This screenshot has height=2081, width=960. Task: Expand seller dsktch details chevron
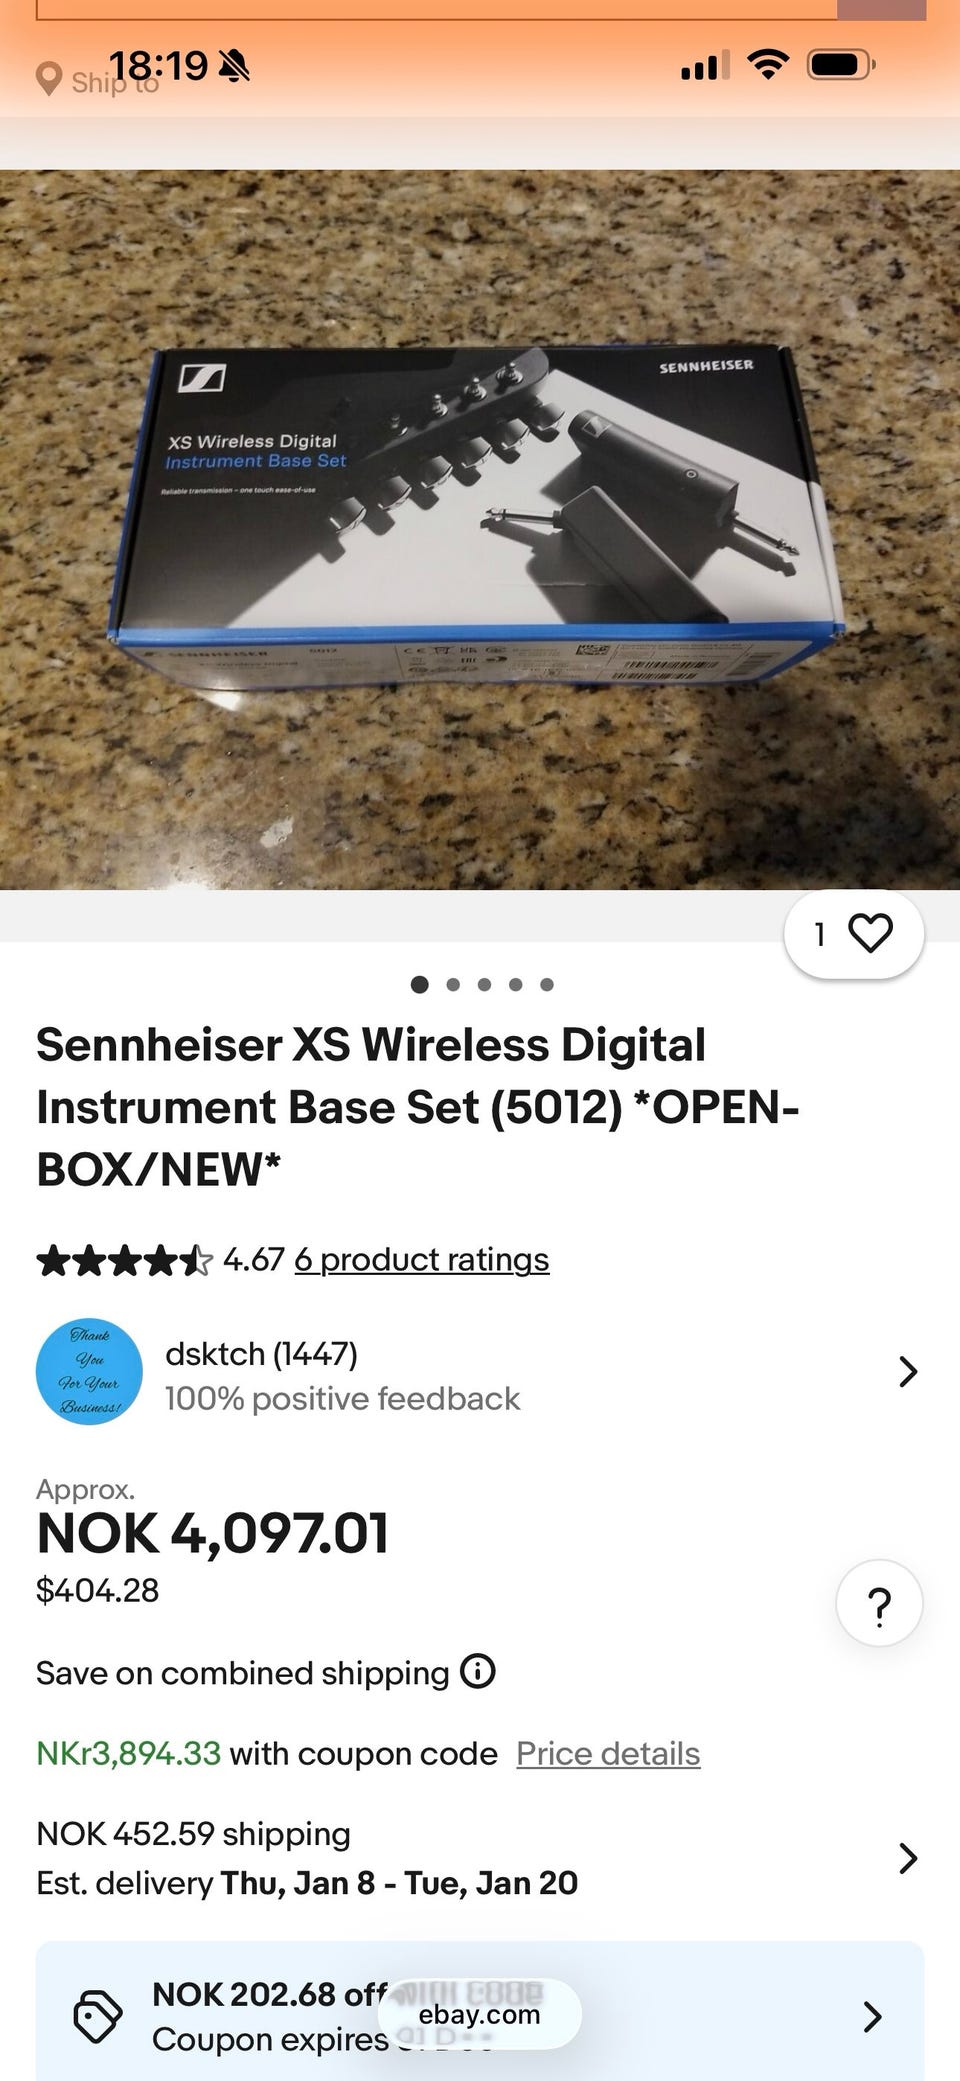pos(907,1371)
